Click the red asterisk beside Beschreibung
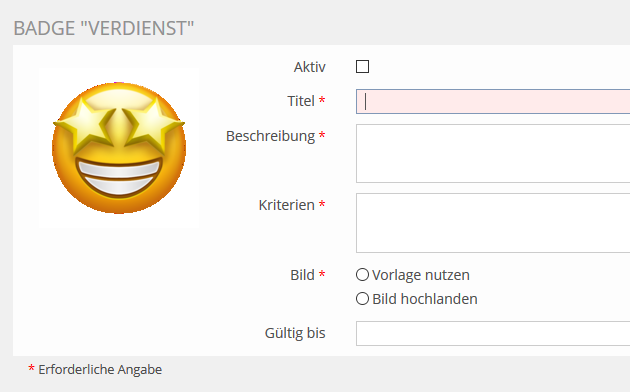The height and width of the screenshot is (392, 630). pyautogui.click(x=322, y=135)
